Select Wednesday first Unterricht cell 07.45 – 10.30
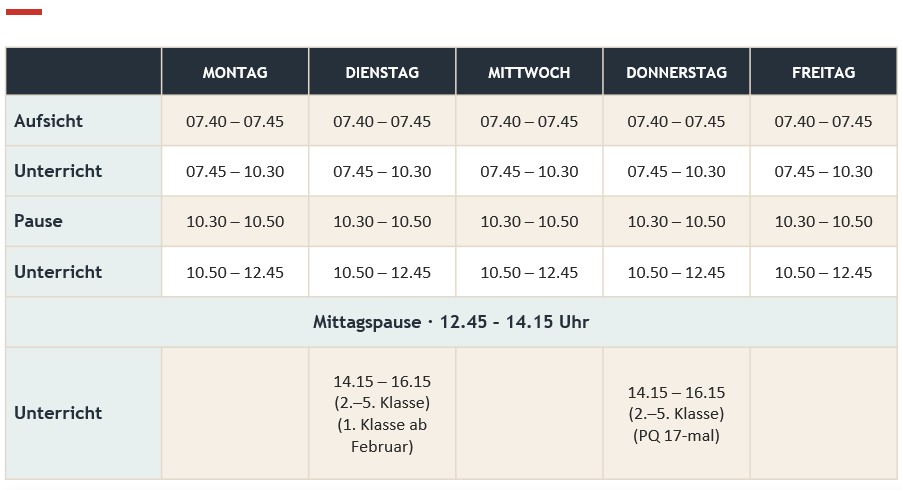The image size is (902, 490). point(529,171)
